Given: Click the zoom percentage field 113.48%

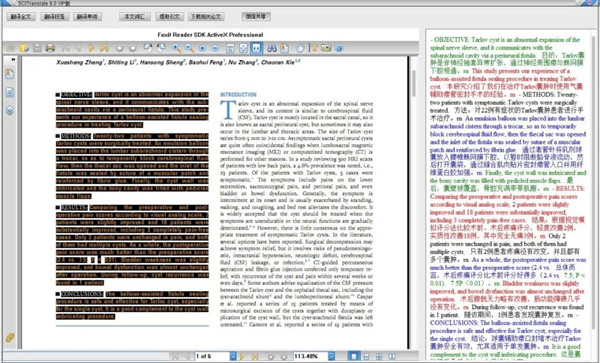Looking at the screenshot, I should pos(311,356).
